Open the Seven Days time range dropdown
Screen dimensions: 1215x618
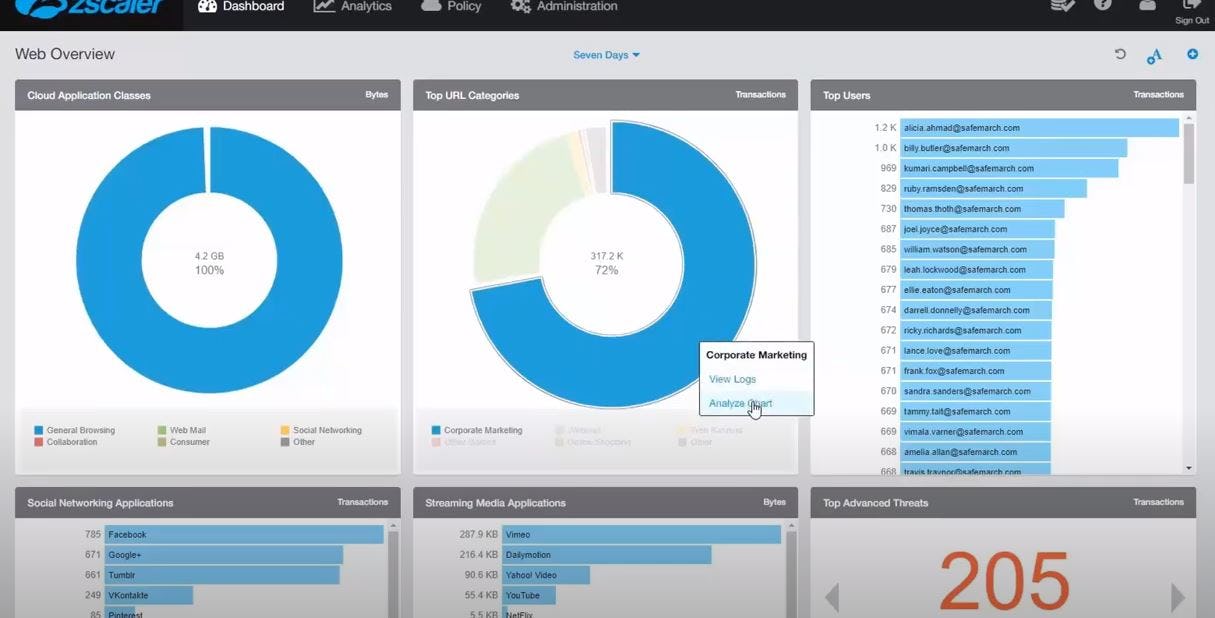pos(606,55)
